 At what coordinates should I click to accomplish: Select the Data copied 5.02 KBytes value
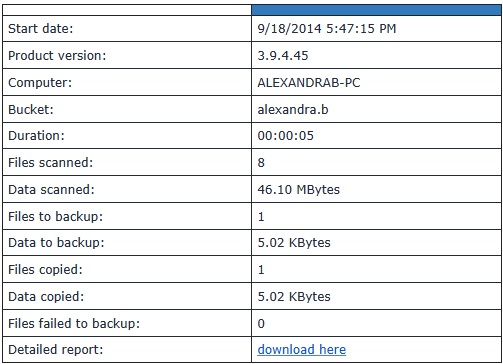pyautogui.click(x=294, y=297)
